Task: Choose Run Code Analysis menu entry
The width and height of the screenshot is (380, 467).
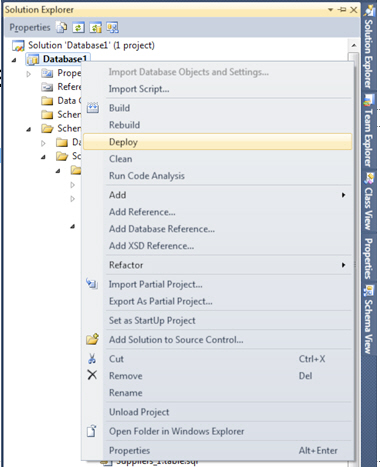Action: 147,176
